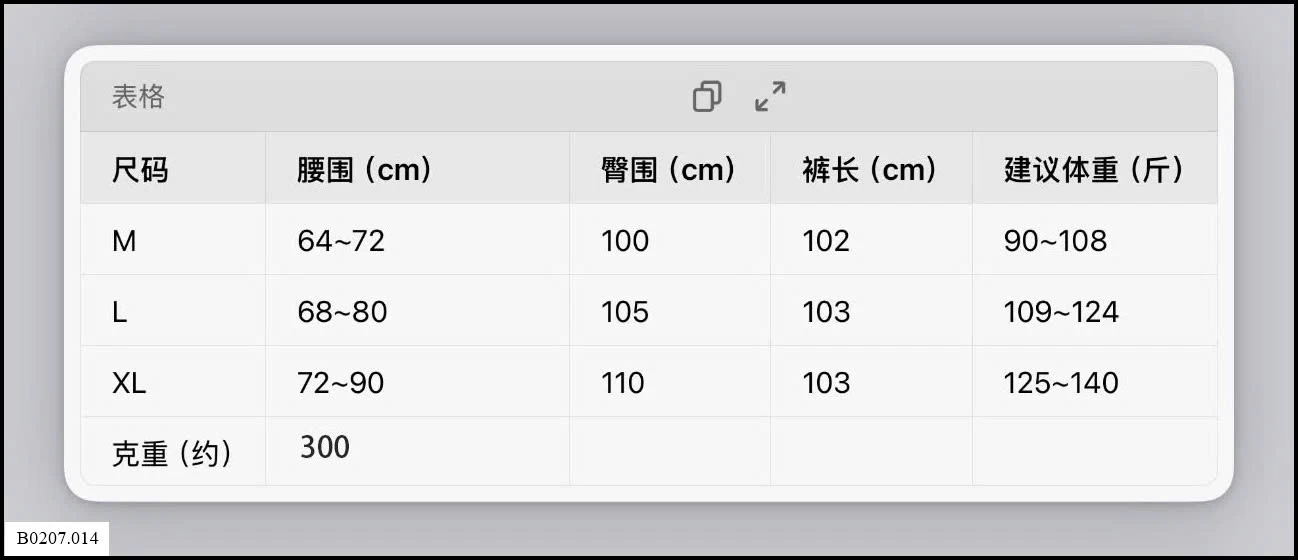
Task: Click the copy table icon
Action: [x=707, y=97]
